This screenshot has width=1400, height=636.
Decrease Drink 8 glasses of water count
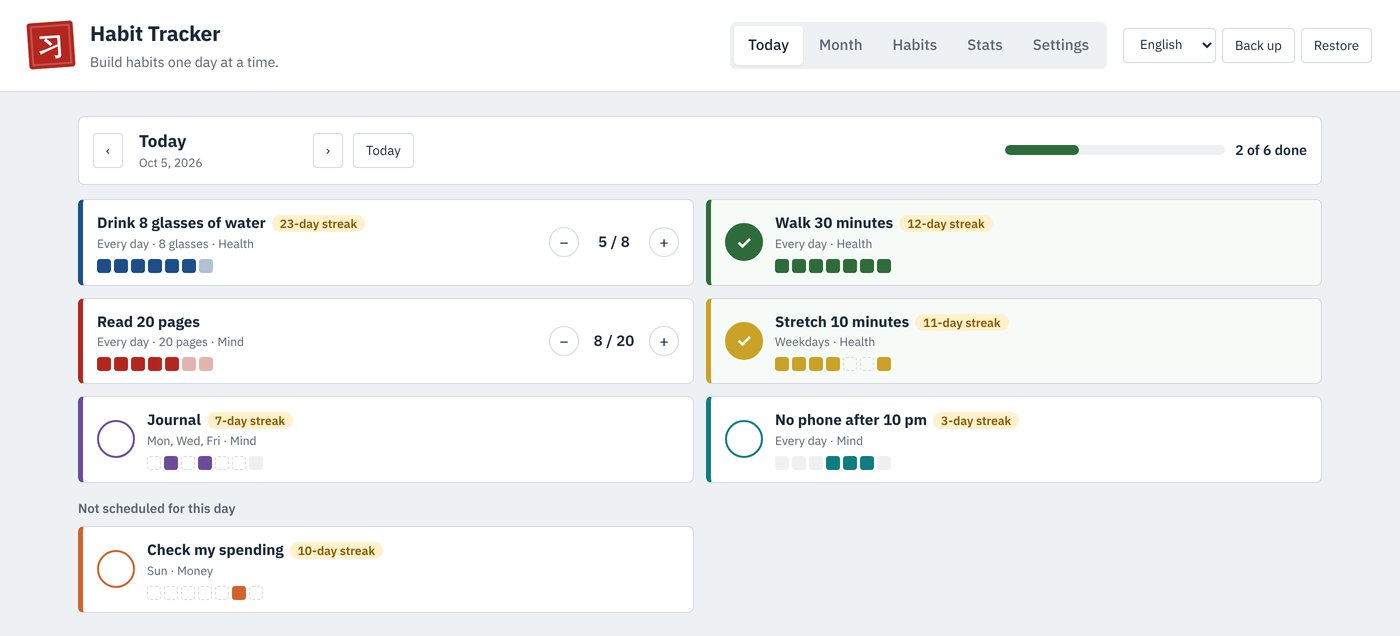pos(564,242)
